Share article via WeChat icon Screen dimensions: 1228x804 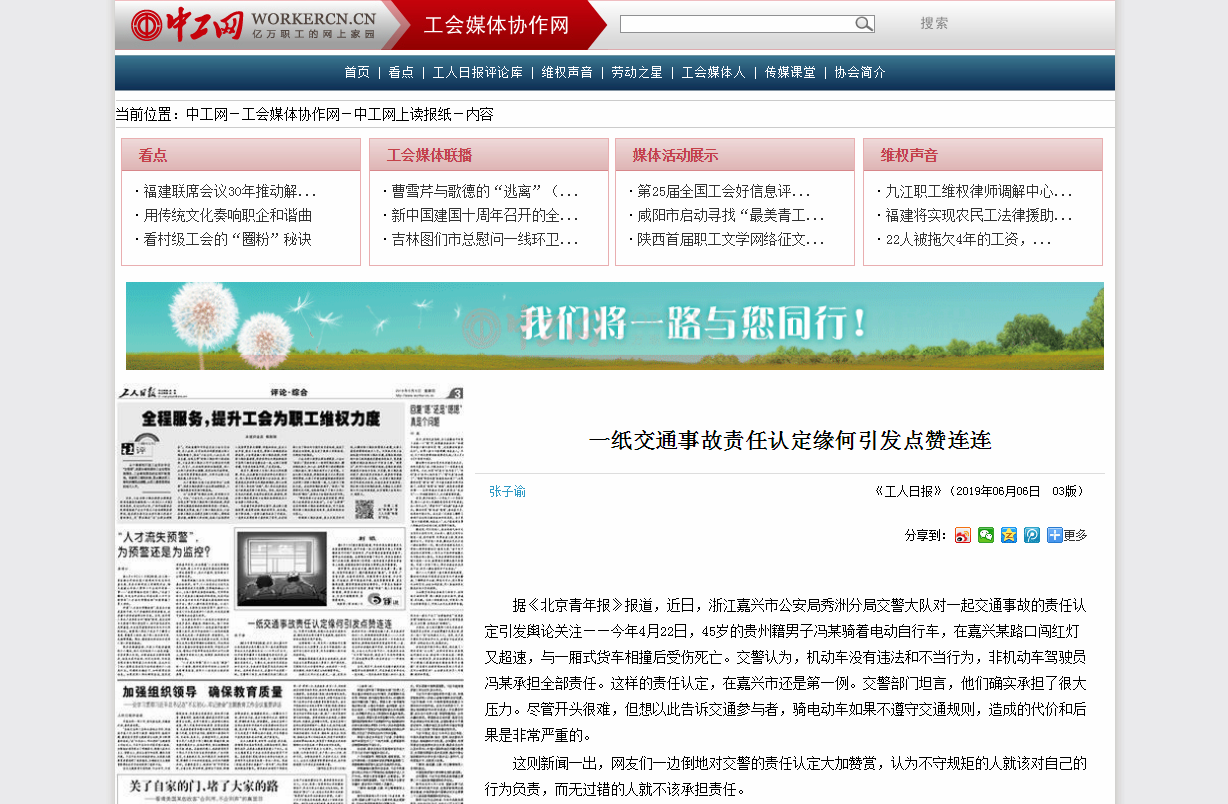986,535
